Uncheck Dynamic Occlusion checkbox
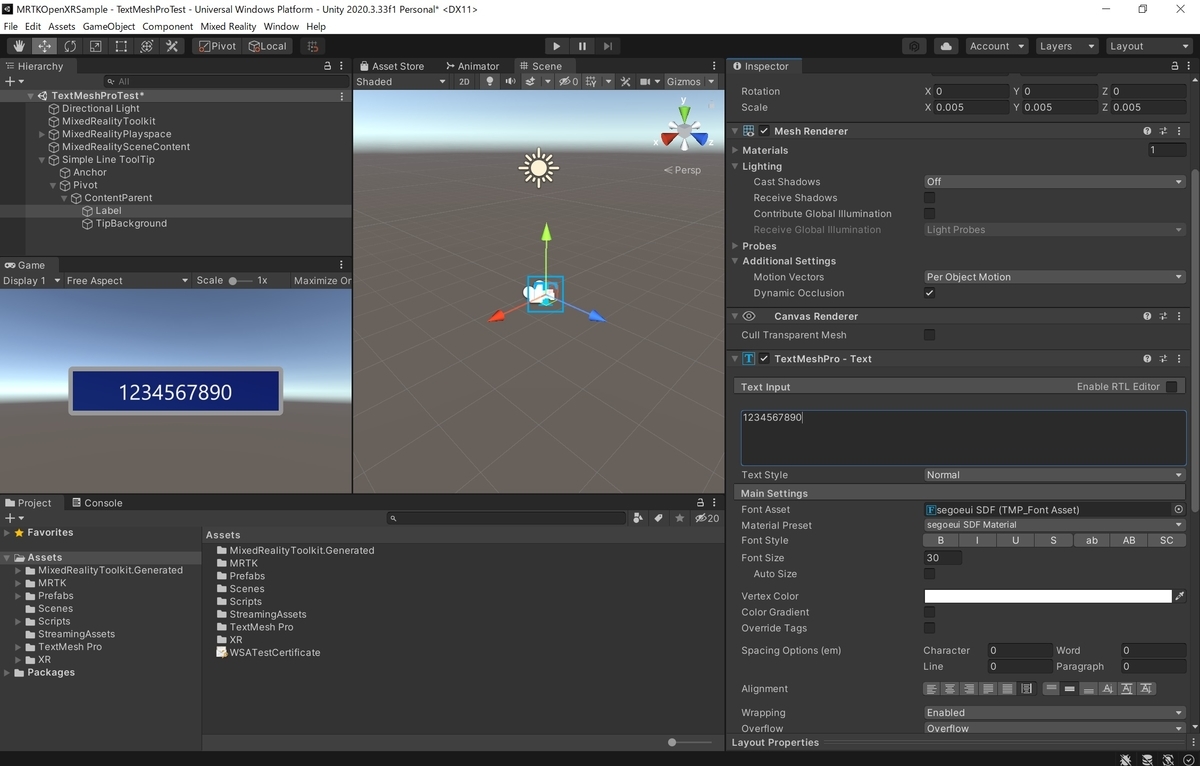This screenshot has width=1200, height=766. [929, 293]
